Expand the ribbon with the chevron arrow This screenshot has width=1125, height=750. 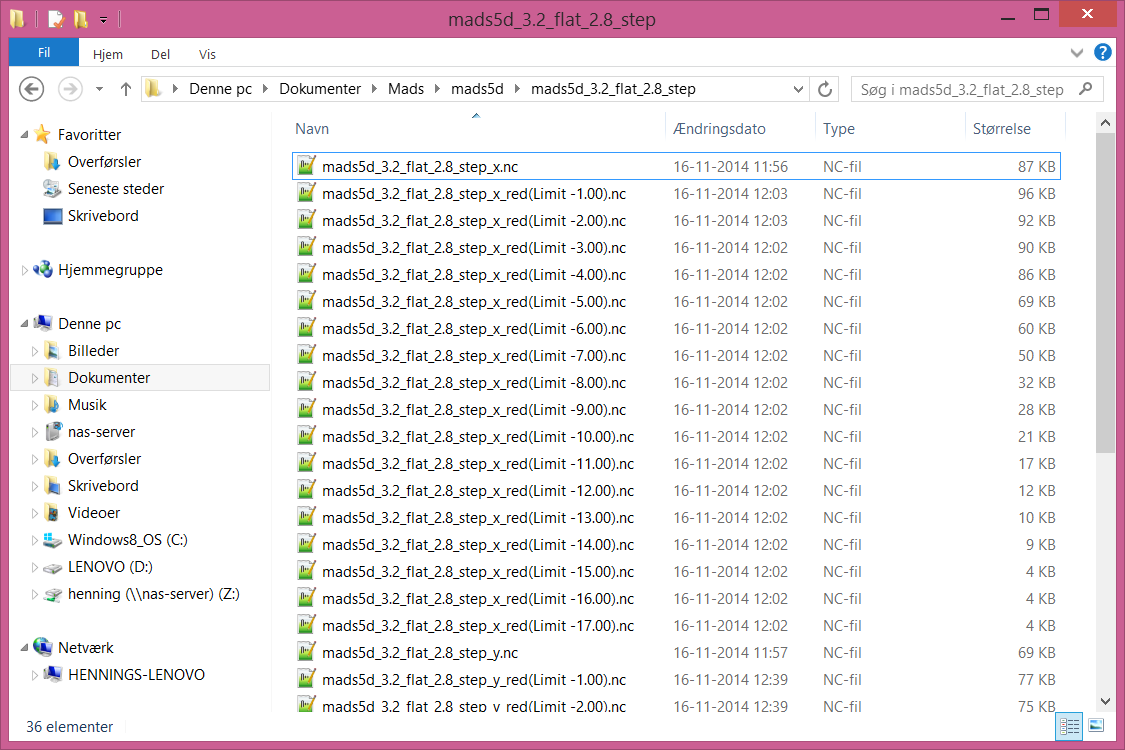[x=1077, y=53]
